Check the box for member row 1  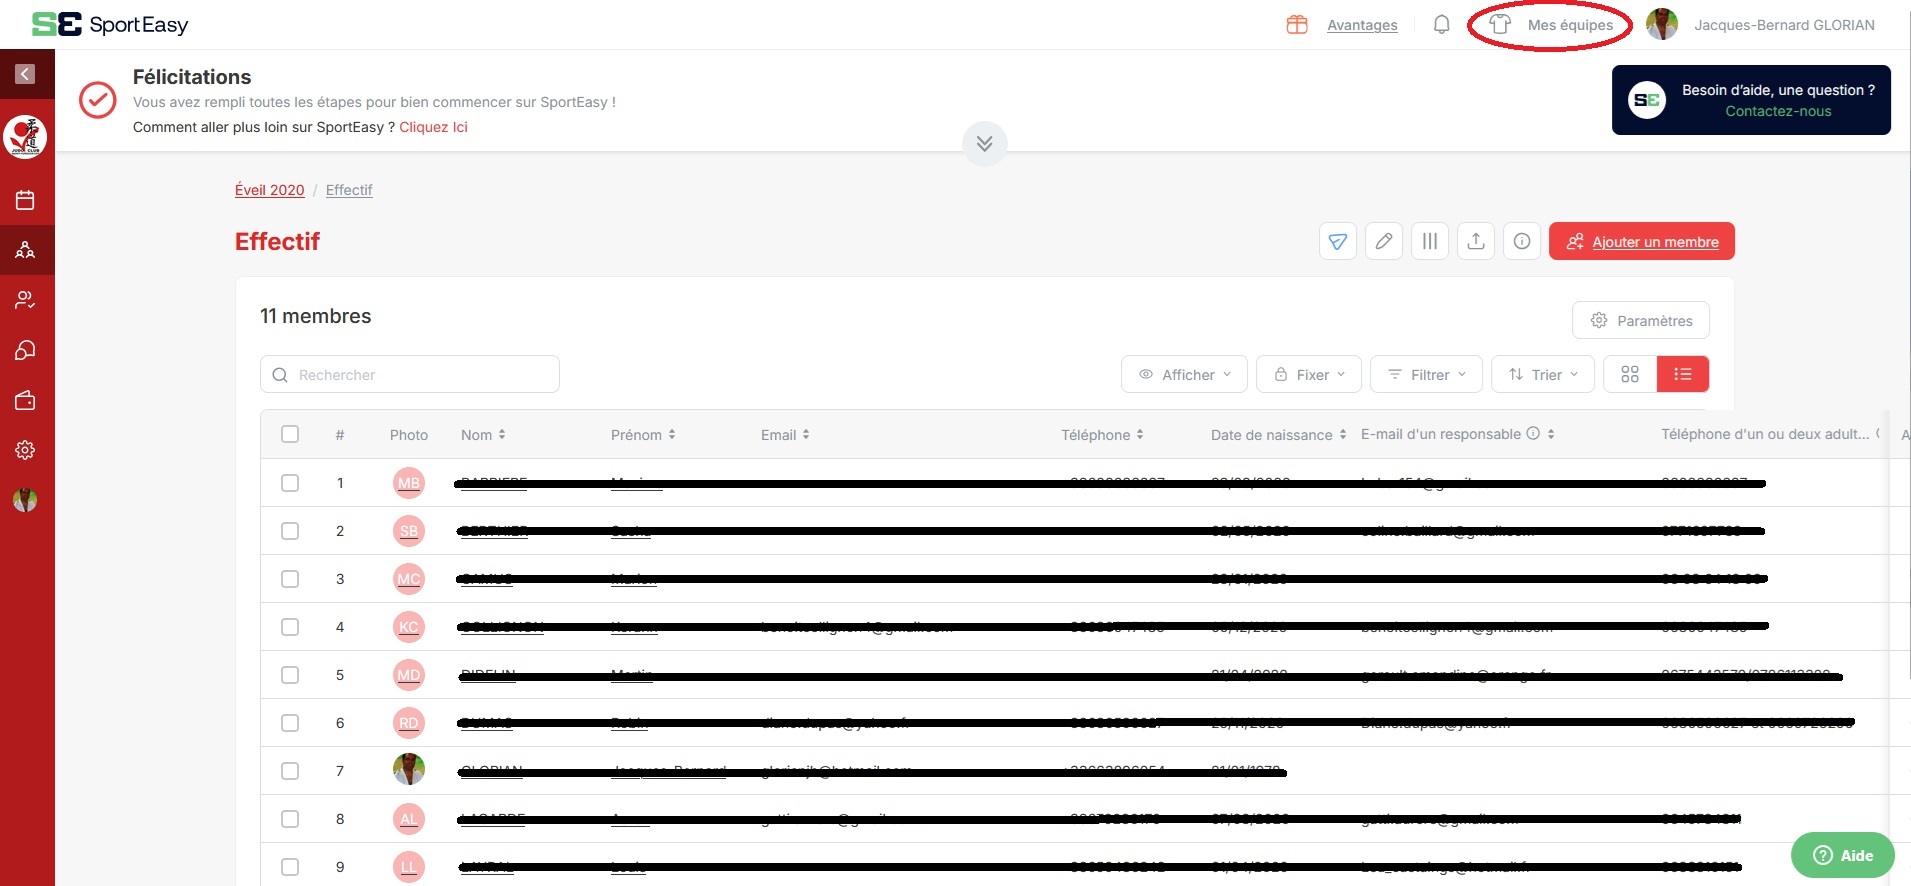pos(290,483)
